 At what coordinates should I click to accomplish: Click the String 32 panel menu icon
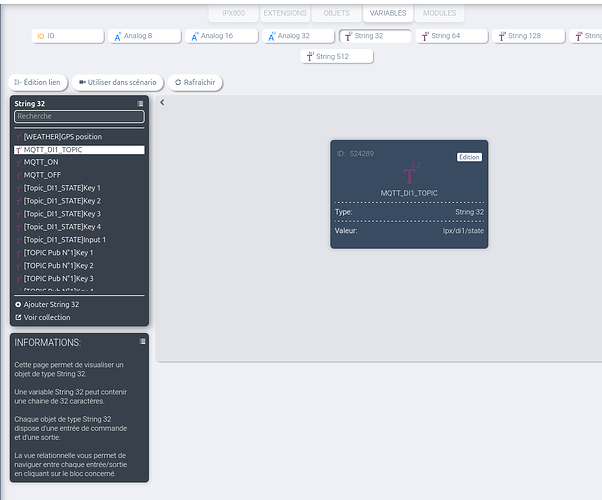[x=140, y=104]
